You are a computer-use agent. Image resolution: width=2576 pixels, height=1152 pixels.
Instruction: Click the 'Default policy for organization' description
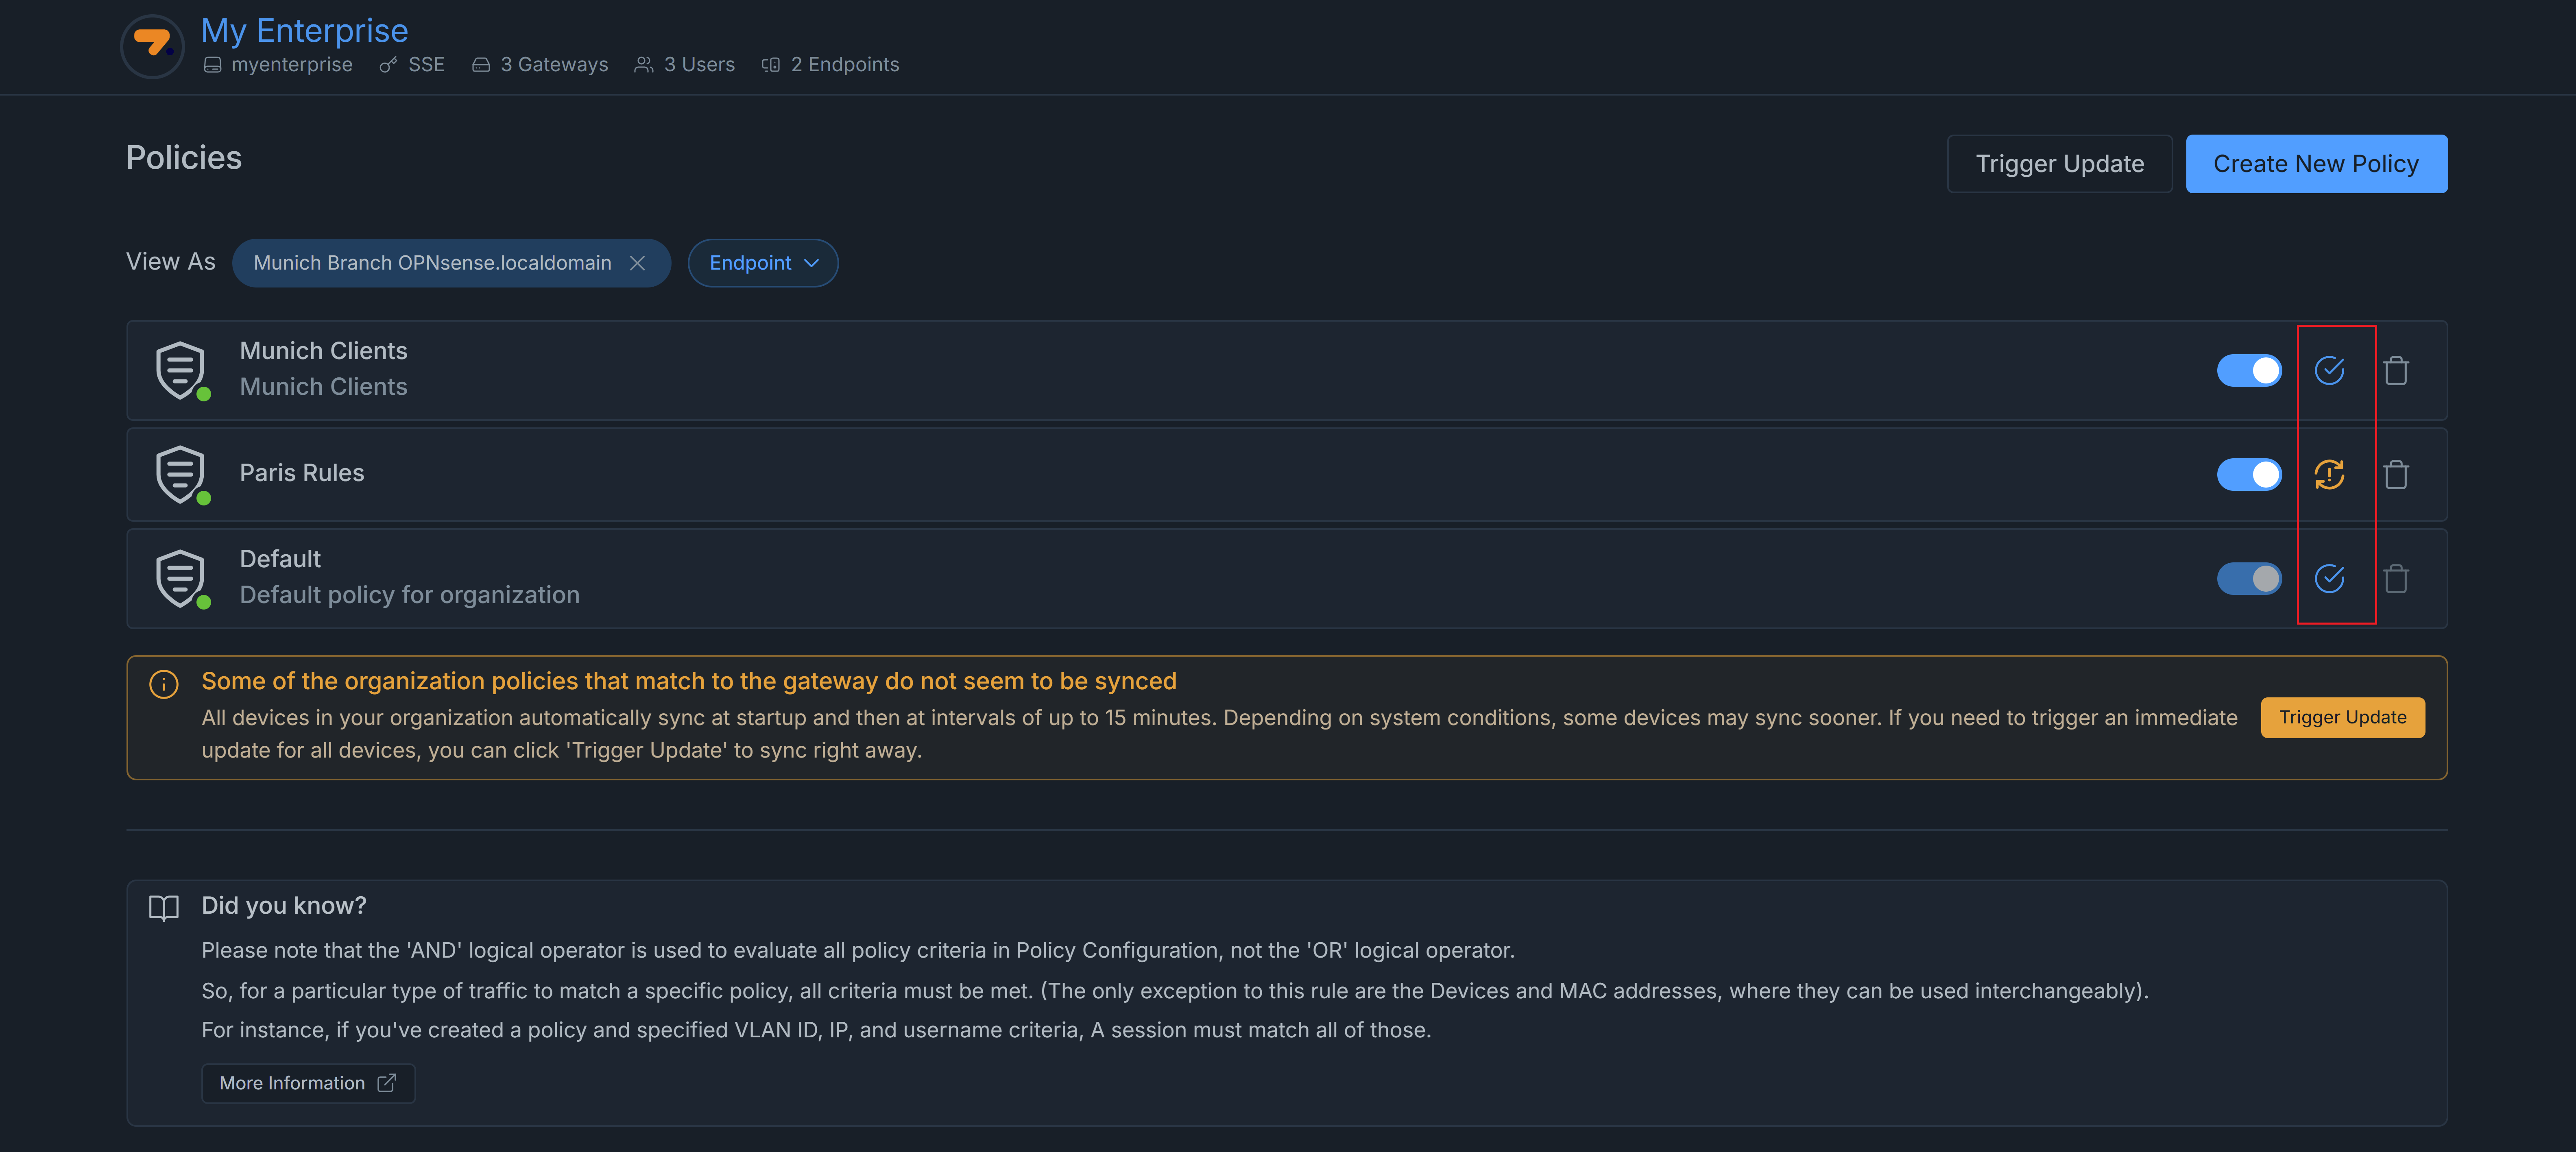pos(409,595)
